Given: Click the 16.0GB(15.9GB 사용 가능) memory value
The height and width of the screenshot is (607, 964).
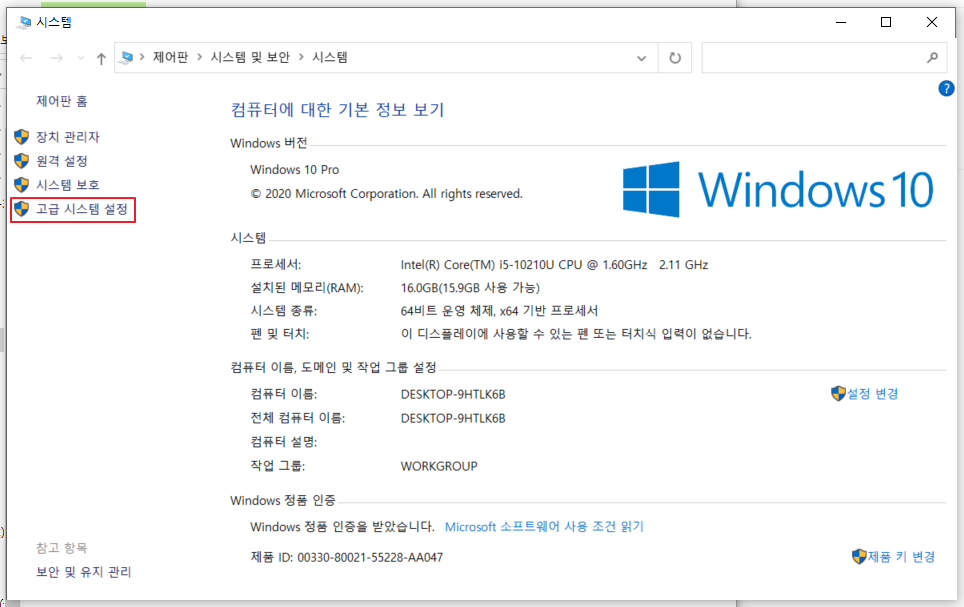Looking at the screenshot, I should pyautogui.click(x=470, y=288).
